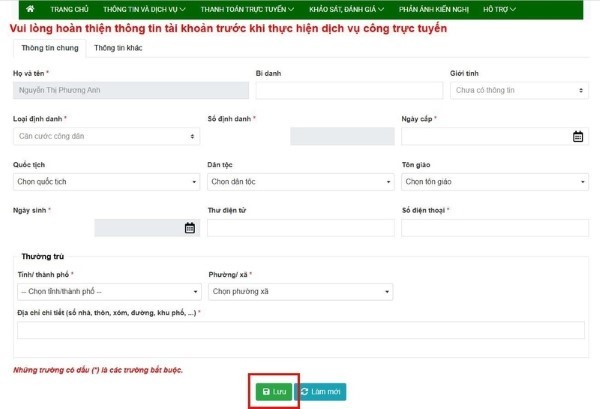600x409 pixels.
Task: Expand Thanh toán trực tuyến menu
Action: tap(247, 9)
